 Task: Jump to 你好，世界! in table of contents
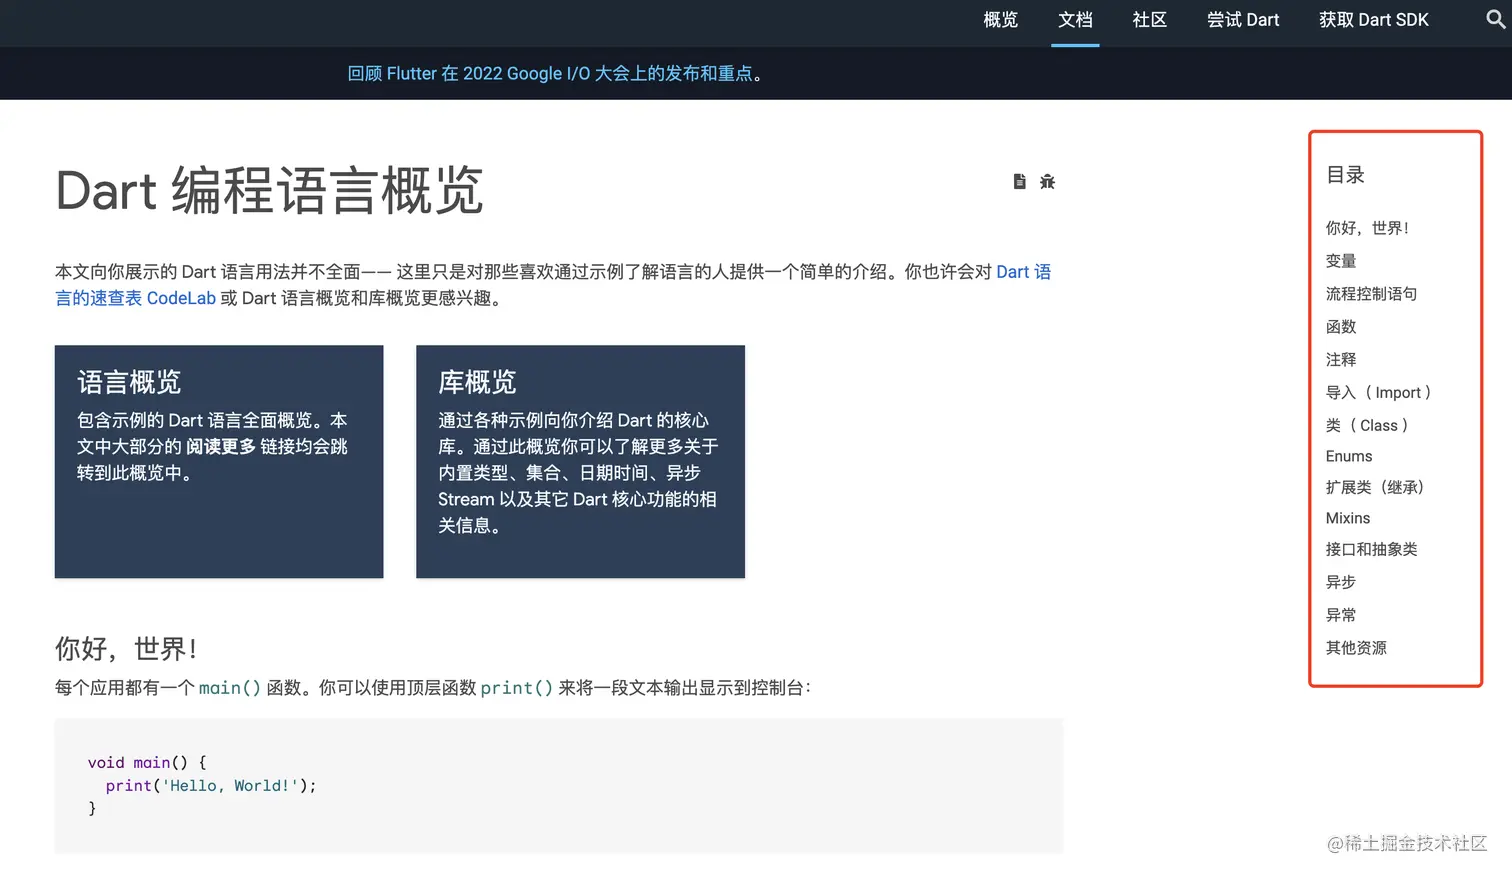pos(1367,228)
